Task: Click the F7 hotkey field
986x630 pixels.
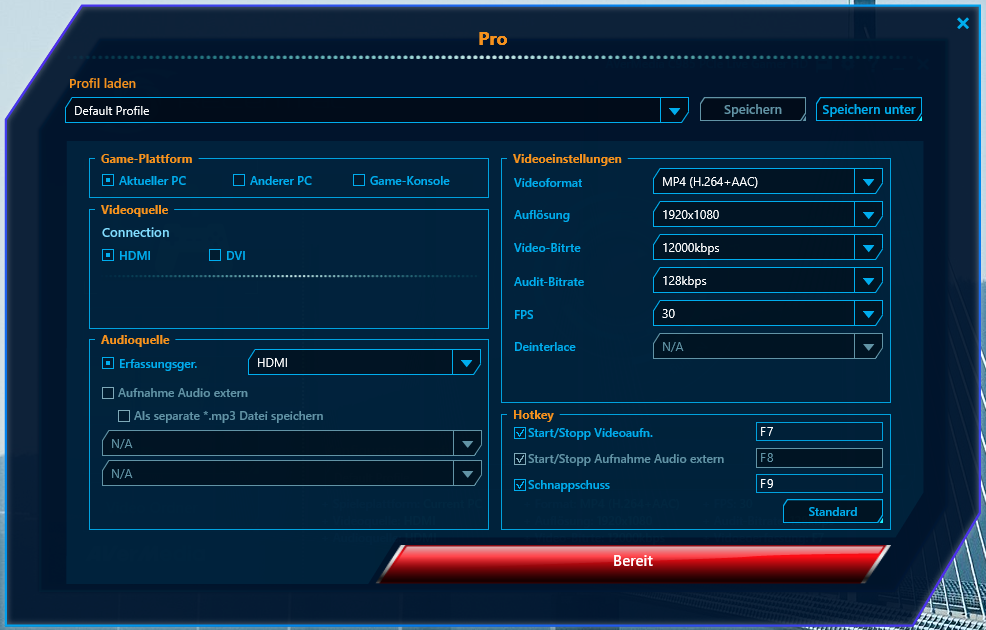Action: 819,432
